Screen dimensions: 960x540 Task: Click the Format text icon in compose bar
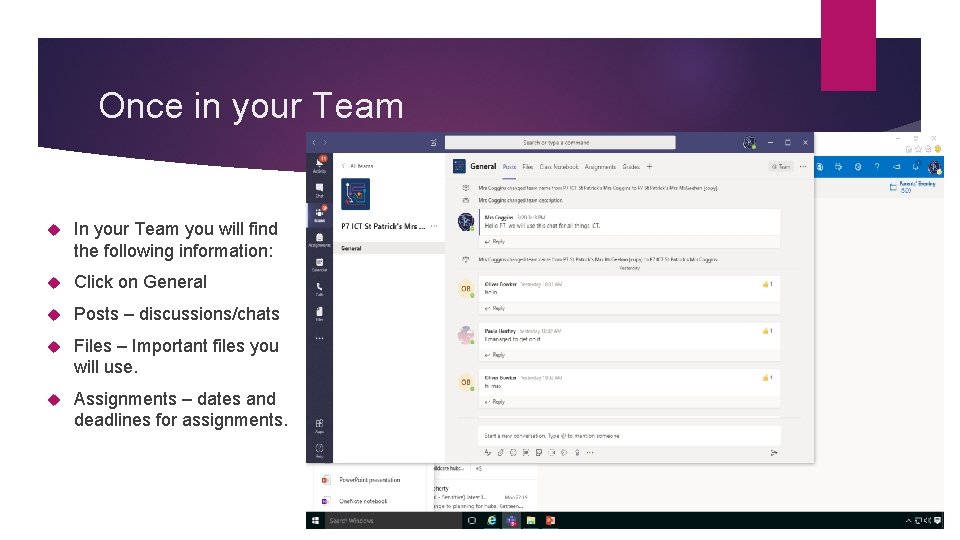(487, 452)
